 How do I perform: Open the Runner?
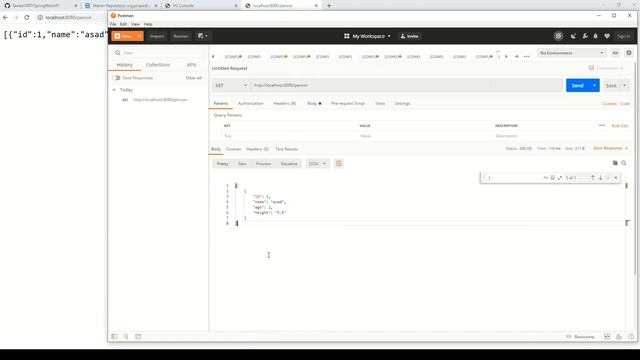(x=180, y=36)
